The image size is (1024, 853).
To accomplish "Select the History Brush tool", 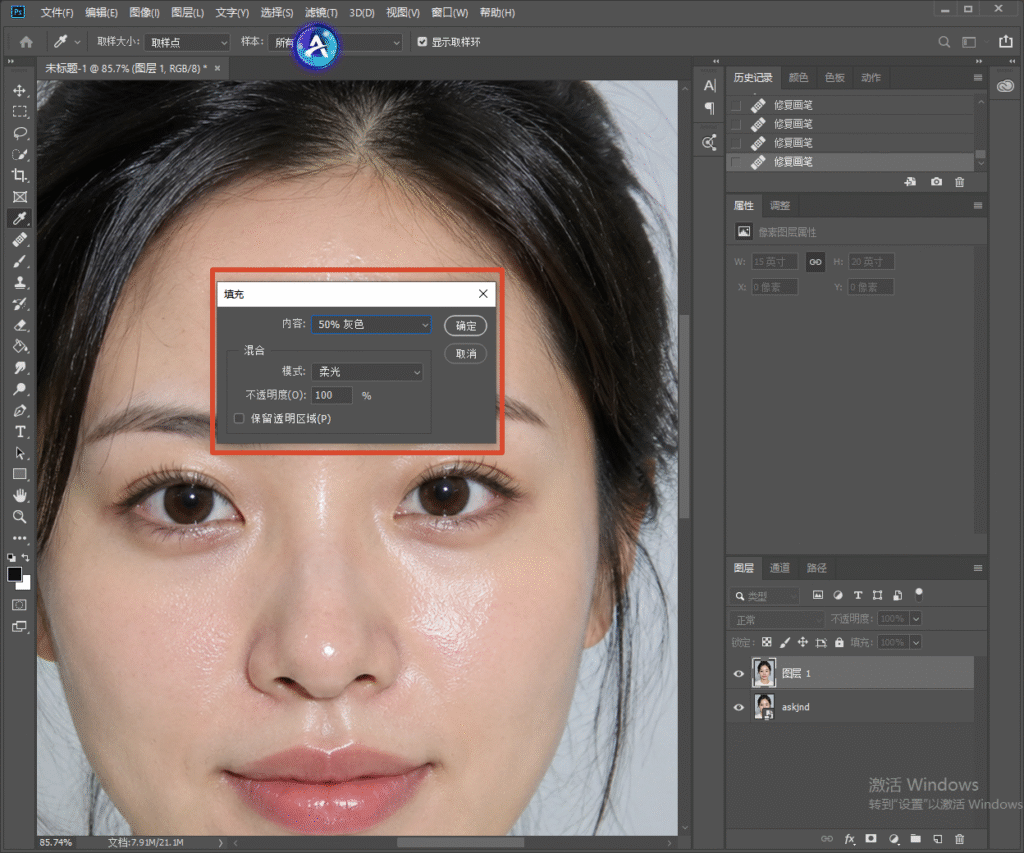I will click(x=20, y=304).
